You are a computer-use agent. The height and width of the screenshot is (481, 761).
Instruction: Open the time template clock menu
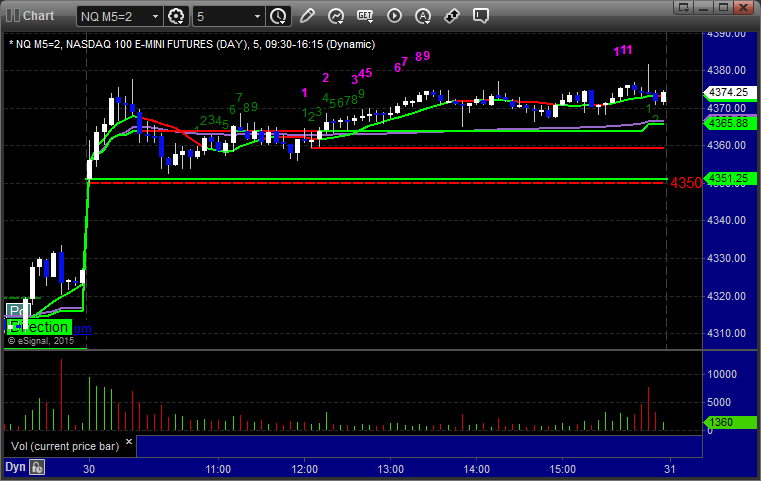coord(279,16)
